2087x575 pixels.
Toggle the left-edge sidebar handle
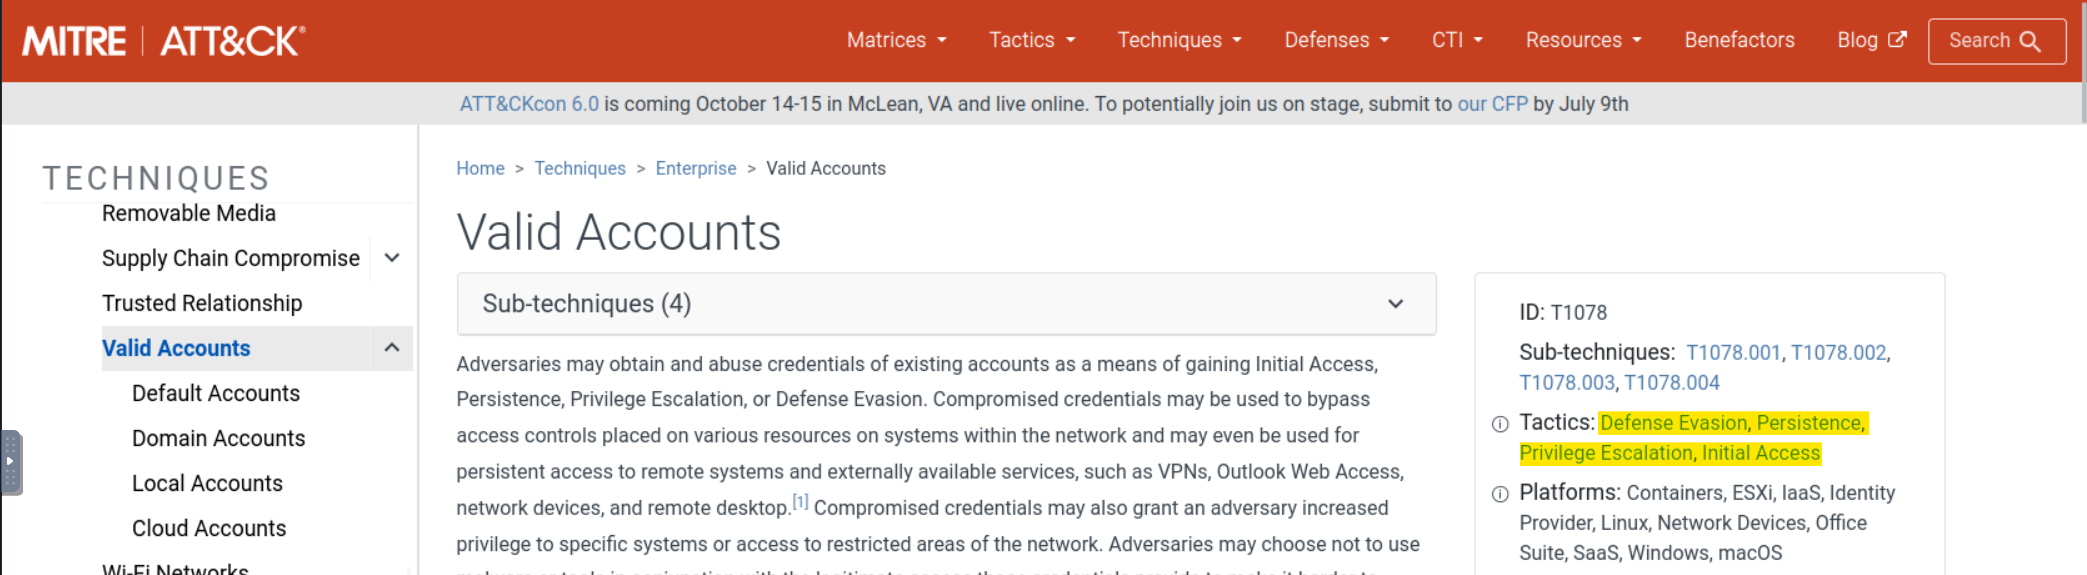tap(11, 462)
